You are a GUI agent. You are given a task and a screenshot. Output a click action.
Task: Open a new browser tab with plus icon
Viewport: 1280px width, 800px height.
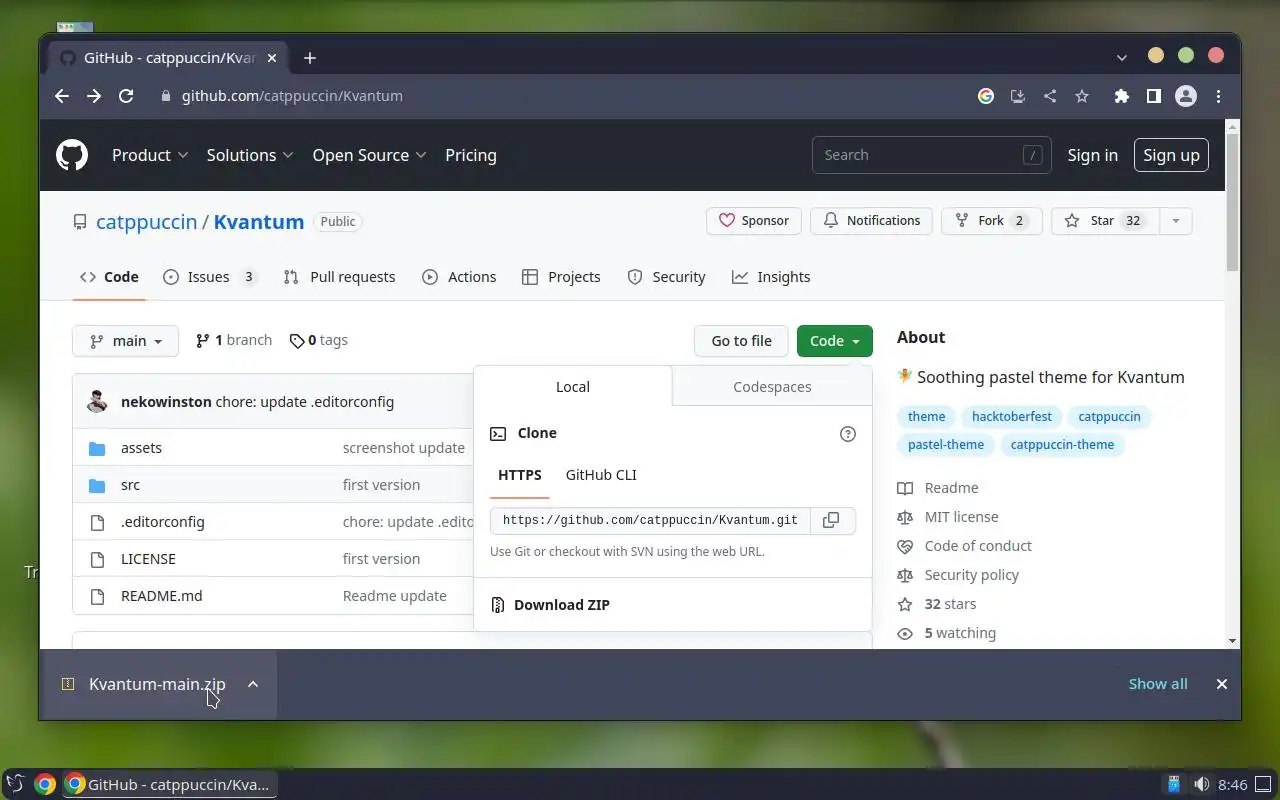[x=310, y=58]
